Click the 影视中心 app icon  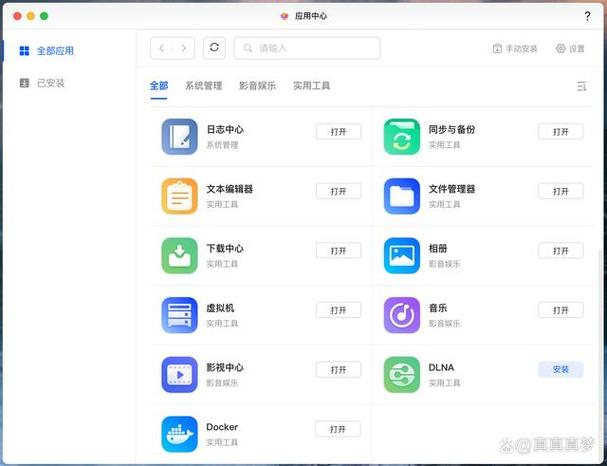tap(179, 375)
